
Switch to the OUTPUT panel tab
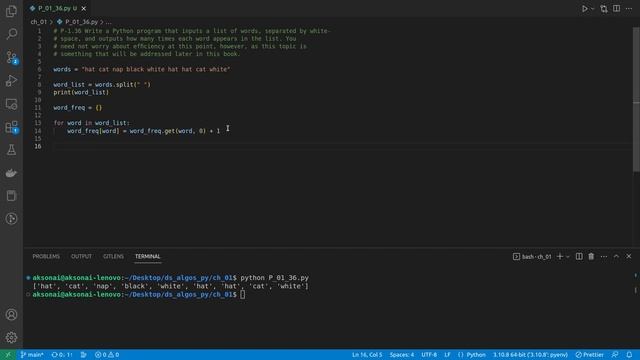pyautogui.click(x=81, y=256)
